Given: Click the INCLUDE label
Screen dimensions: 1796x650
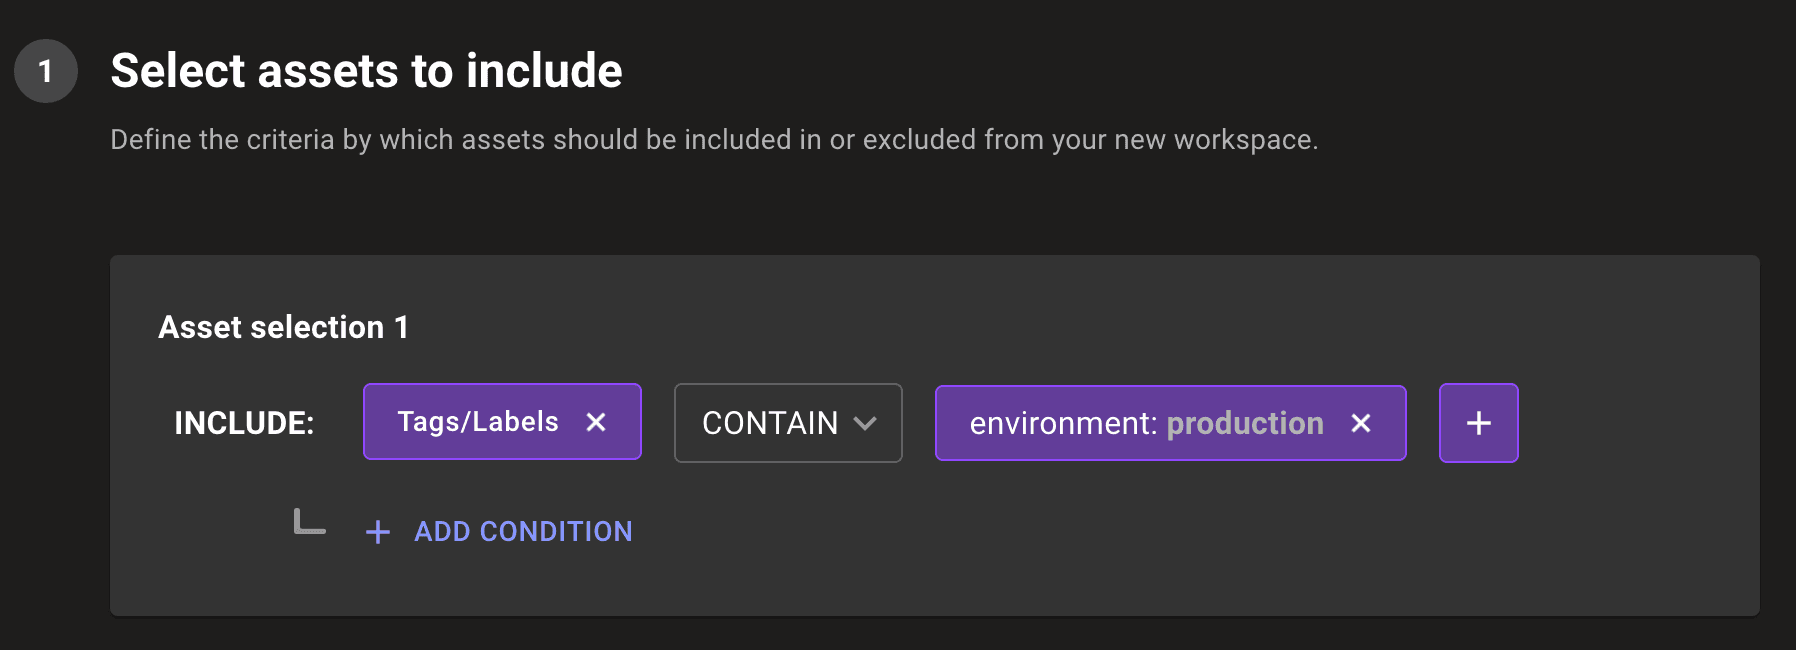Looking at the screenshot, I should pos(243,422).
